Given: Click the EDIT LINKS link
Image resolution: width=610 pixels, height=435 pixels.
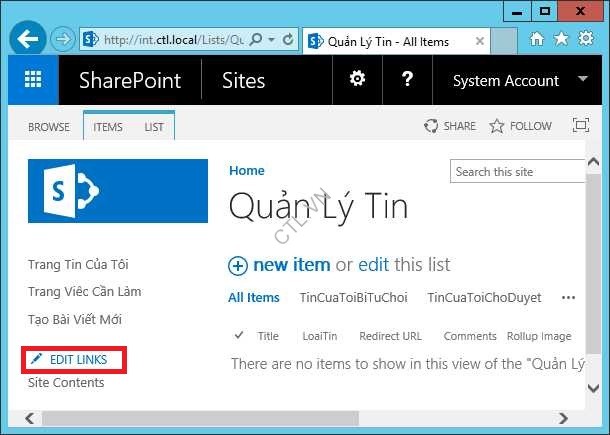Looking at the screenshot, I should [77, 359].
